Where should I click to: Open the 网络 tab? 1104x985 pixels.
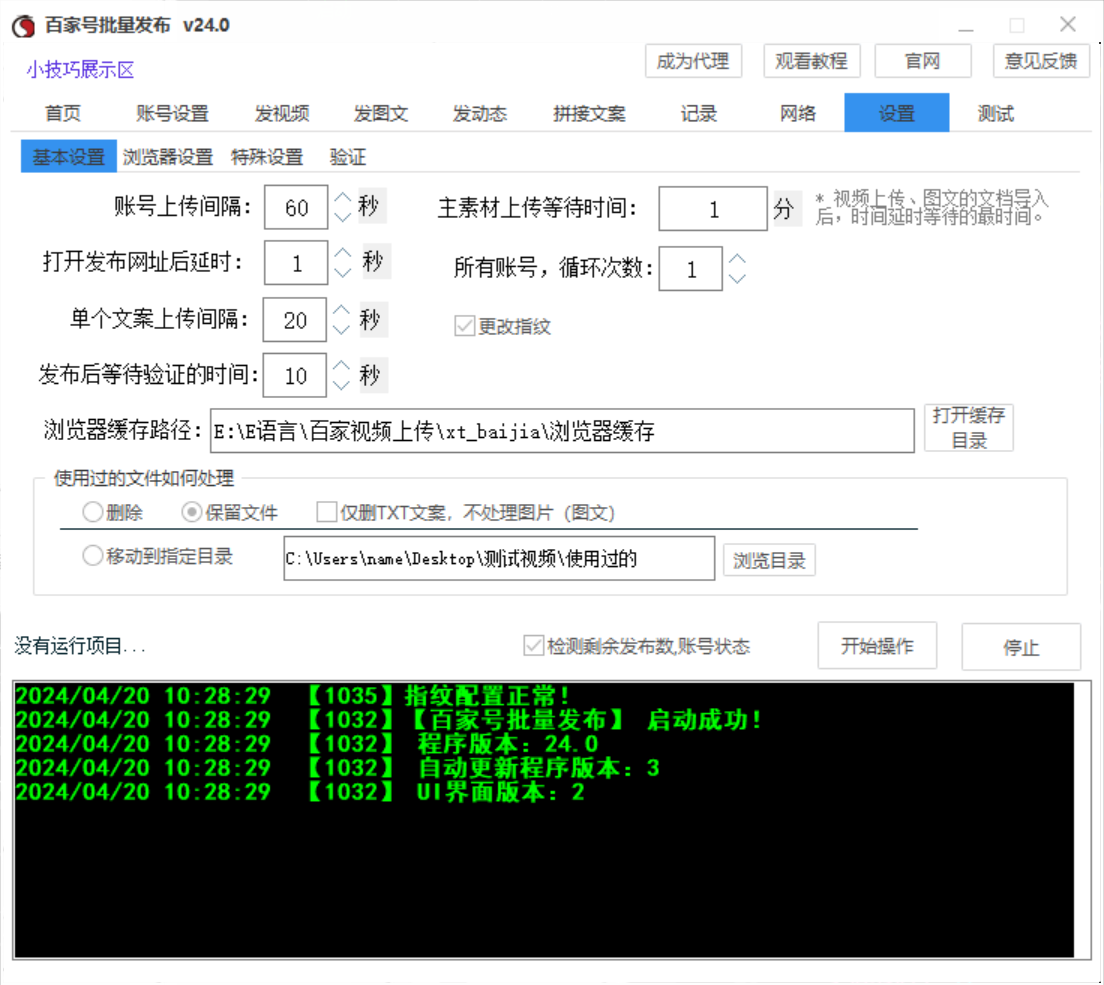click(x=797, y=113)
